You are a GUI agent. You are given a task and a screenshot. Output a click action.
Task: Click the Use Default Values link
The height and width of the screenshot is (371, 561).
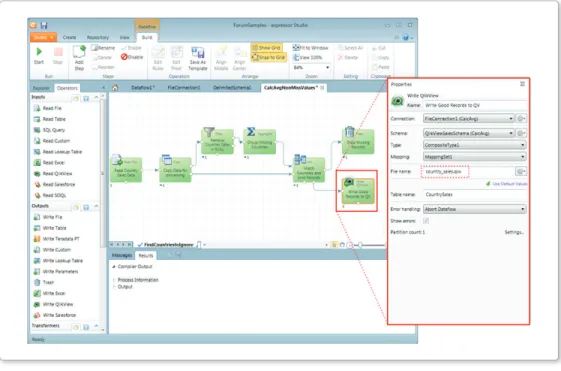point(507,184)
